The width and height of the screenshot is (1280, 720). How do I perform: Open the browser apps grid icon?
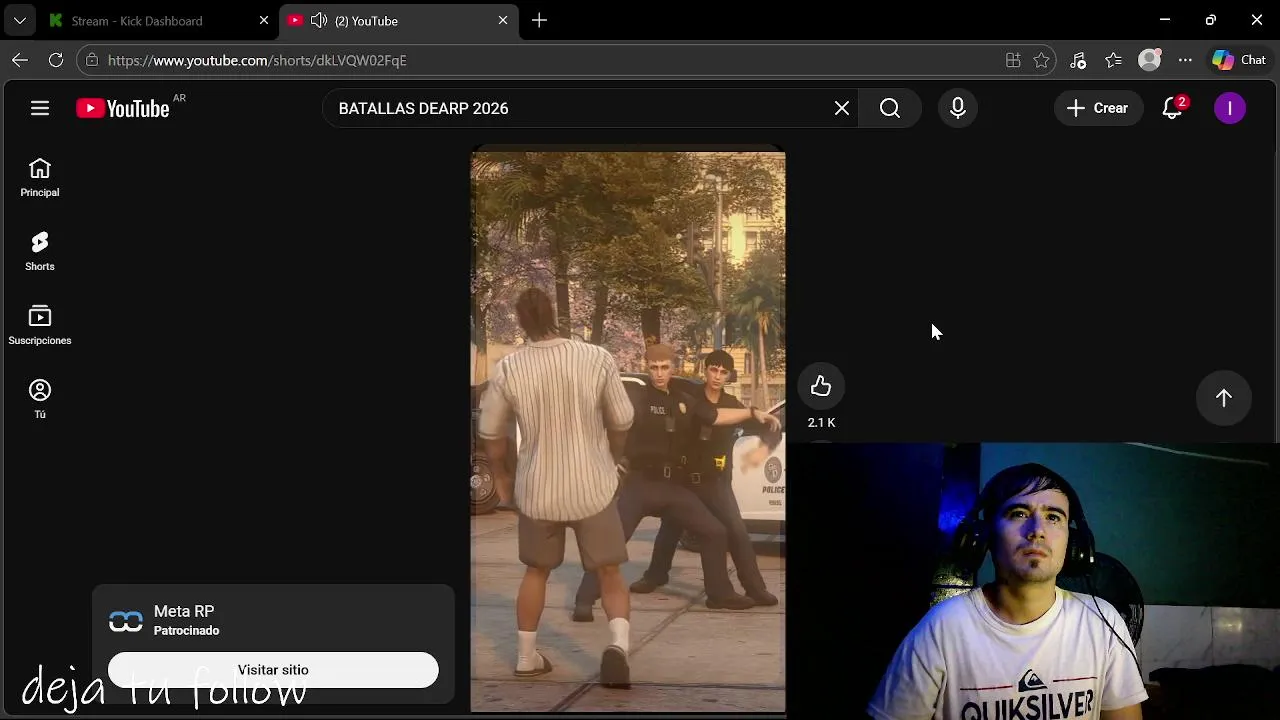pos(1013,60)
